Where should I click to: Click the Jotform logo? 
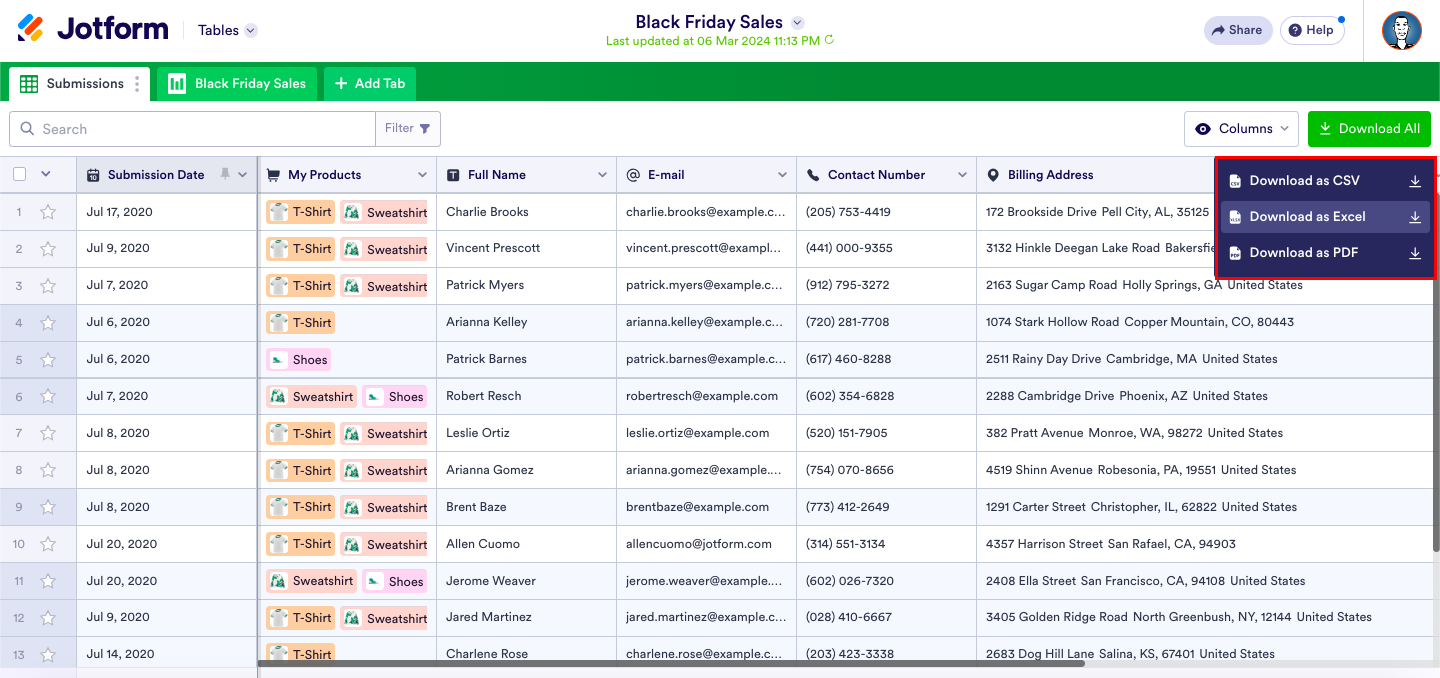click(x=93, y=29)
